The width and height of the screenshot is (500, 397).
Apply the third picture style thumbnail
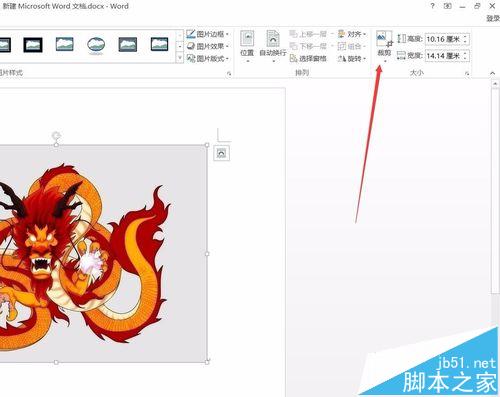coord(65,44)
